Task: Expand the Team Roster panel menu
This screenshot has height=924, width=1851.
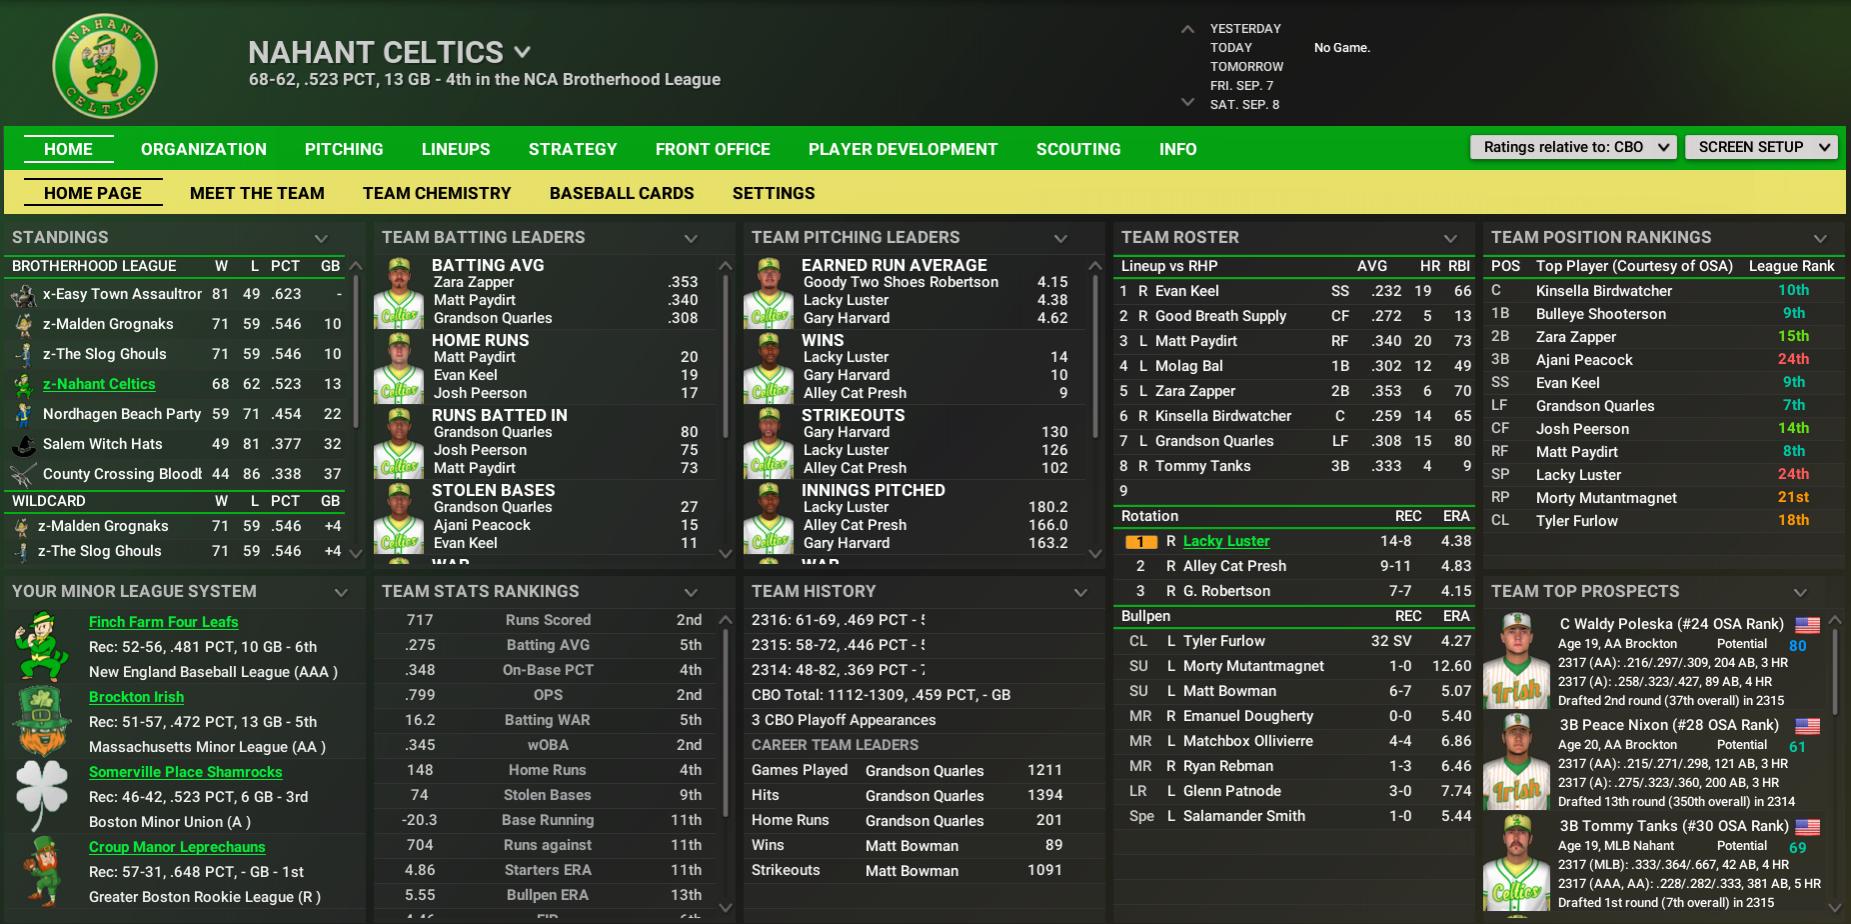Action: tap(1451, 238)
